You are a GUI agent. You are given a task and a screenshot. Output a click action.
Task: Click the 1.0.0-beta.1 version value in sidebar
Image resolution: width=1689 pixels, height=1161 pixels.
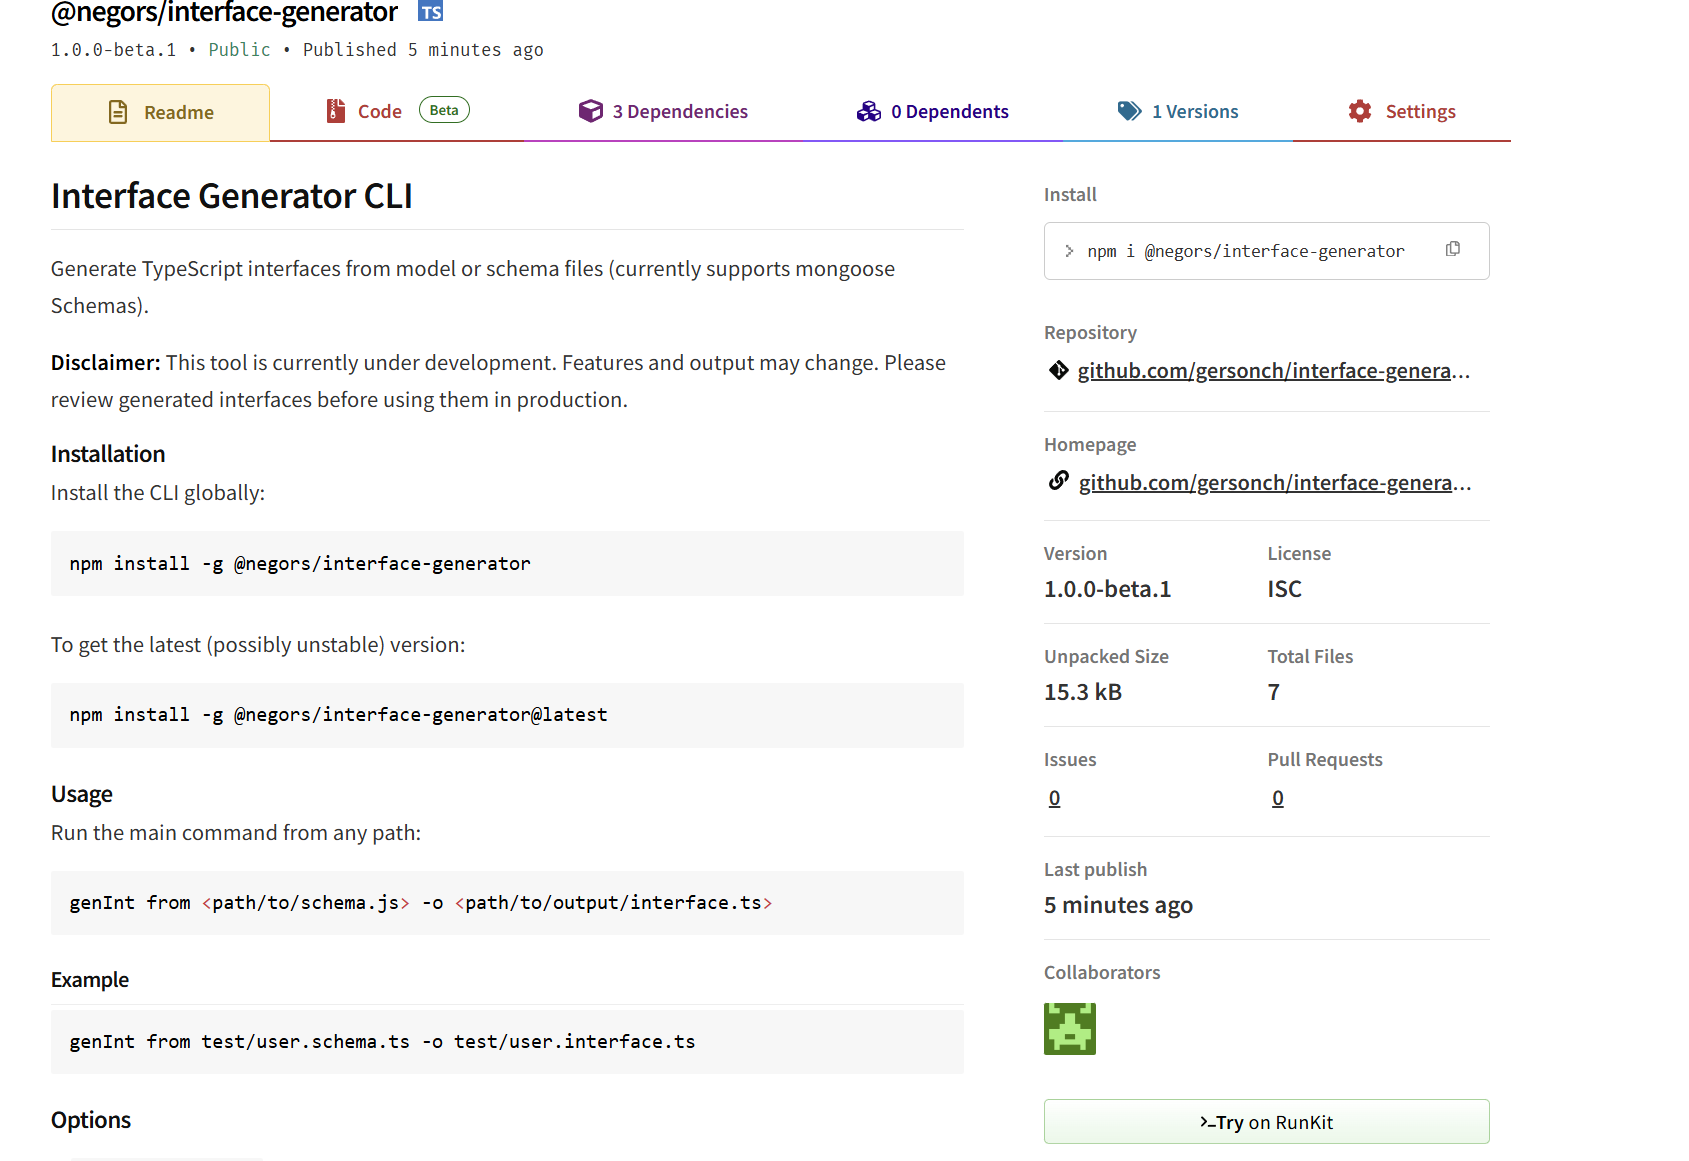[1107, 589]
